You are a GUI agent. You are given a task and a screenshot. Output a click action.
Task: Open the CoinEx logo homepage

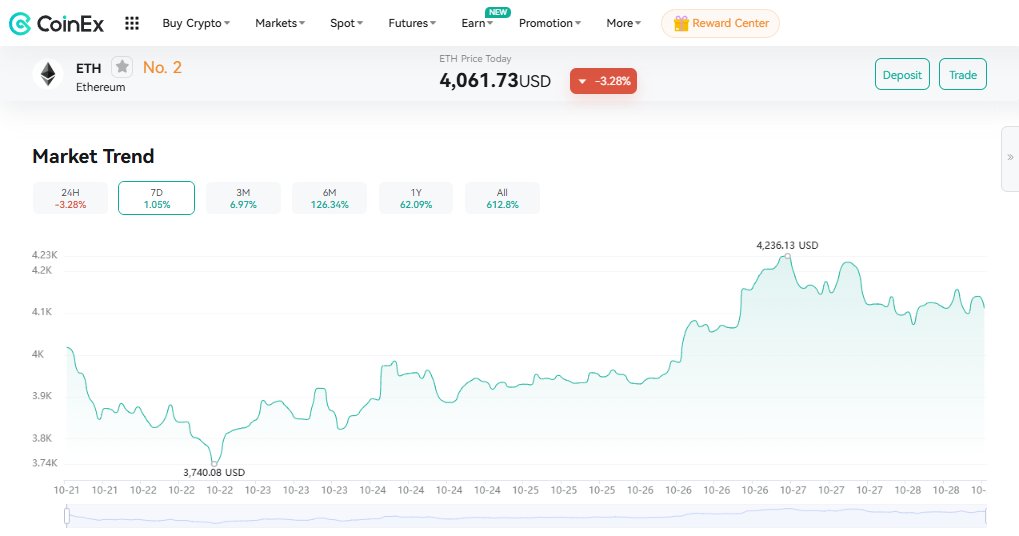(56, 23)
